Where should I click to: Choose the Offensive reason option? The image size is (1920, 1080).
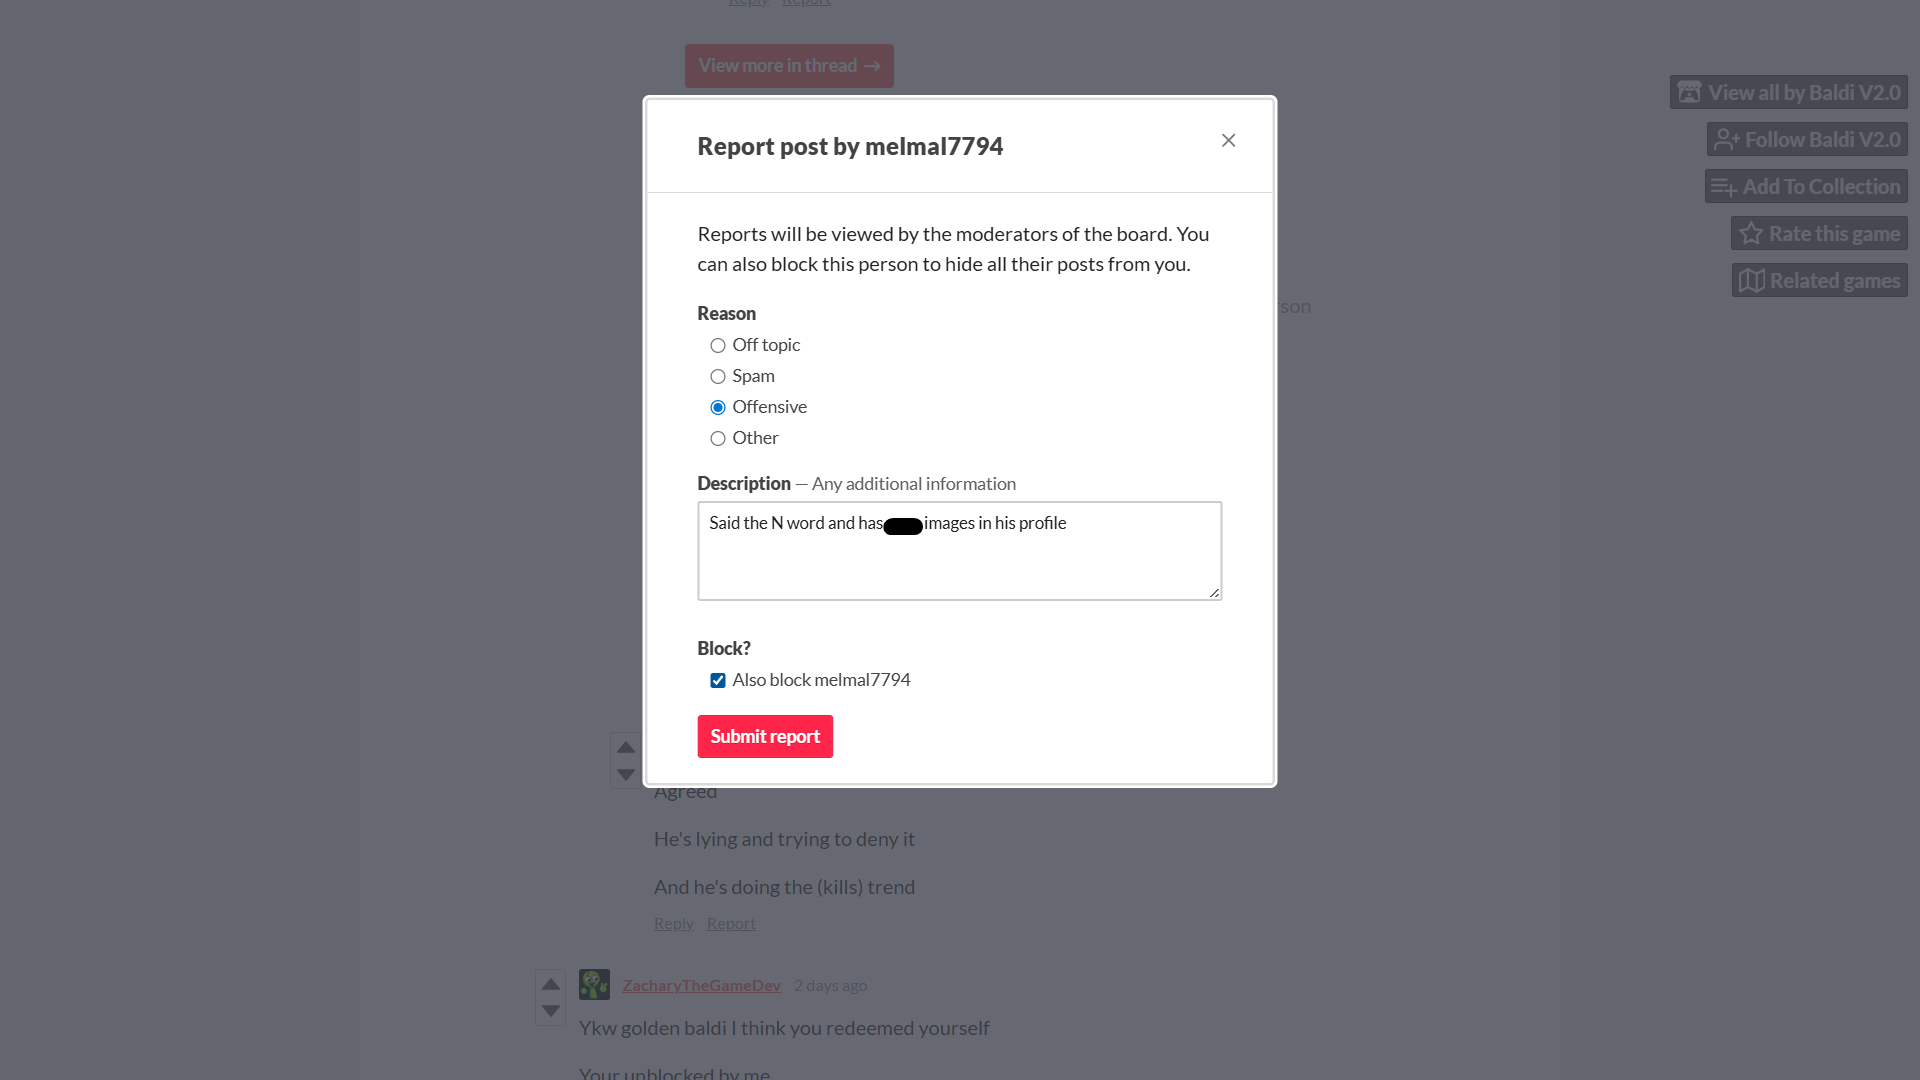click(x=718, y=408)
